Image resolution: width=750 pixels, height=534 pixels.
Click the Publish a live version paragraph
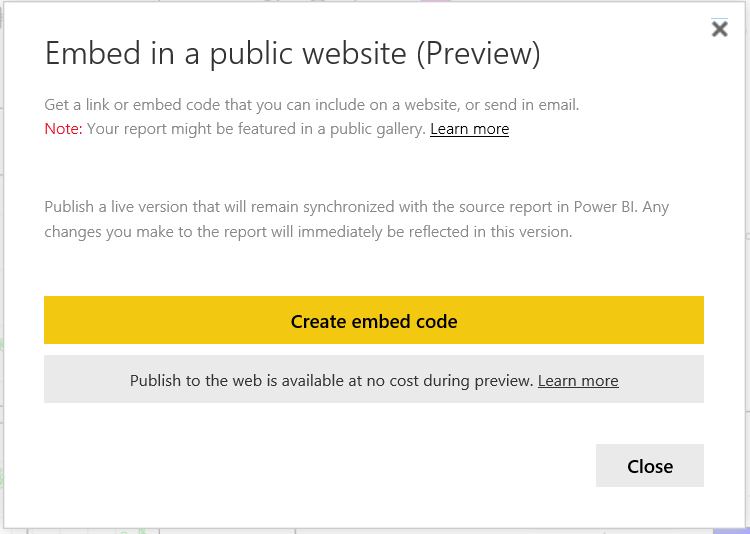(356, 219)
